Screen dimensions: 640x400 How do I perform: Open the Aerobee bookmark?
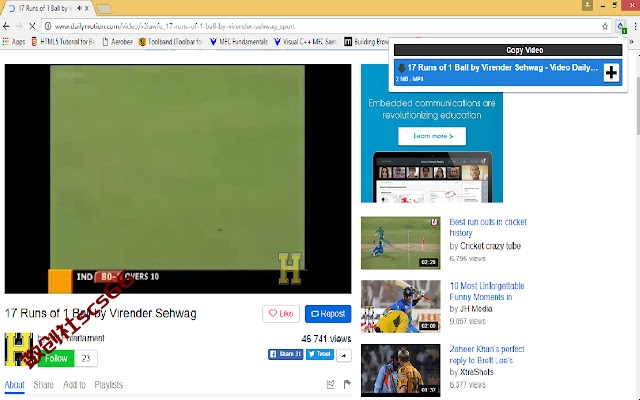click(x=118, y=42)
